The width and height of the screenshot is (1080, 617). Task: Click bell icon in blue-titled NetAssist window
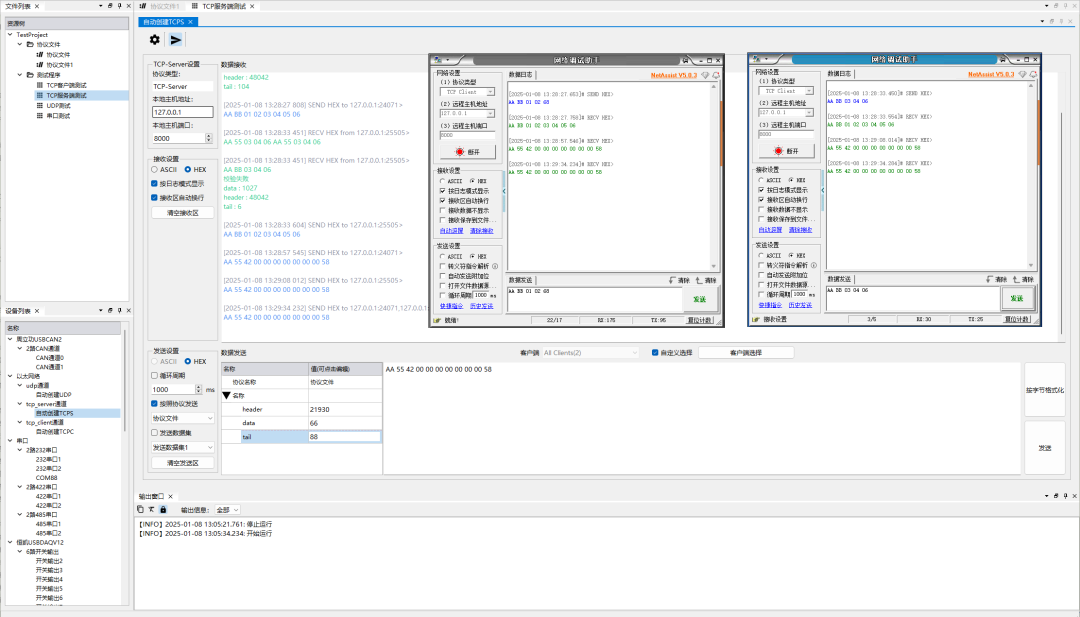point(1033,74)
